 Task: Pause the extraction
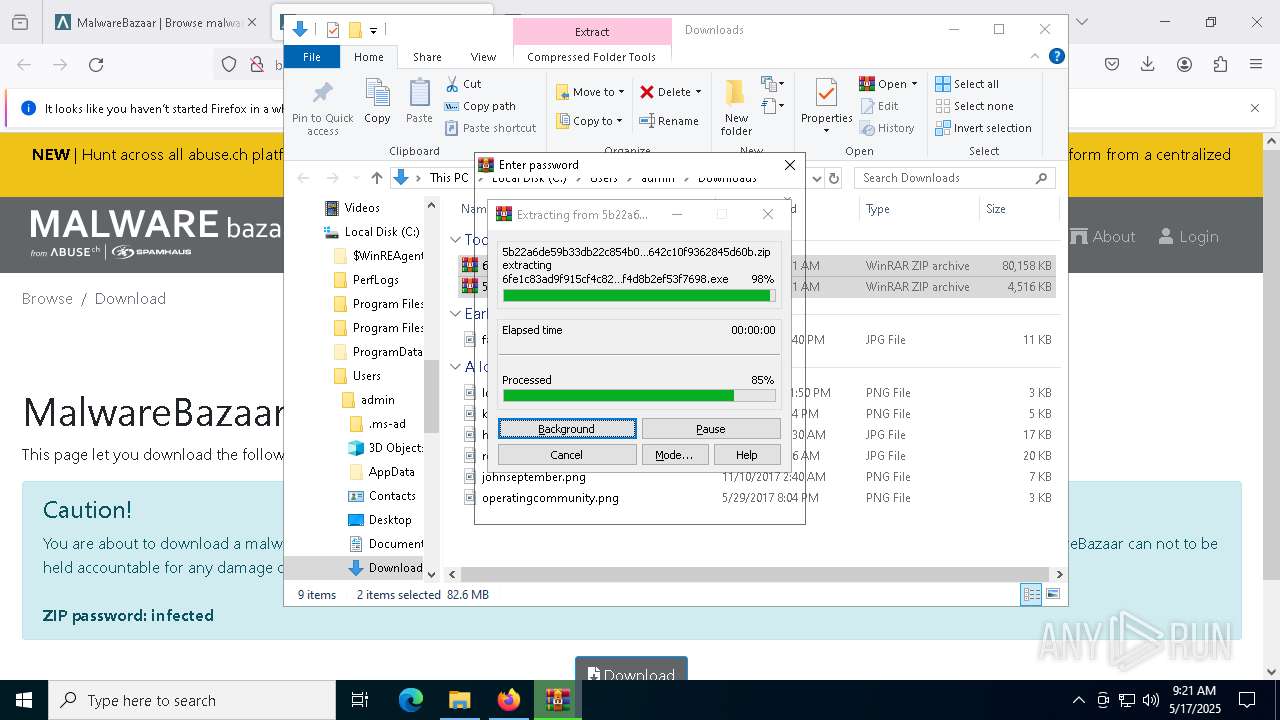point(711,429)
